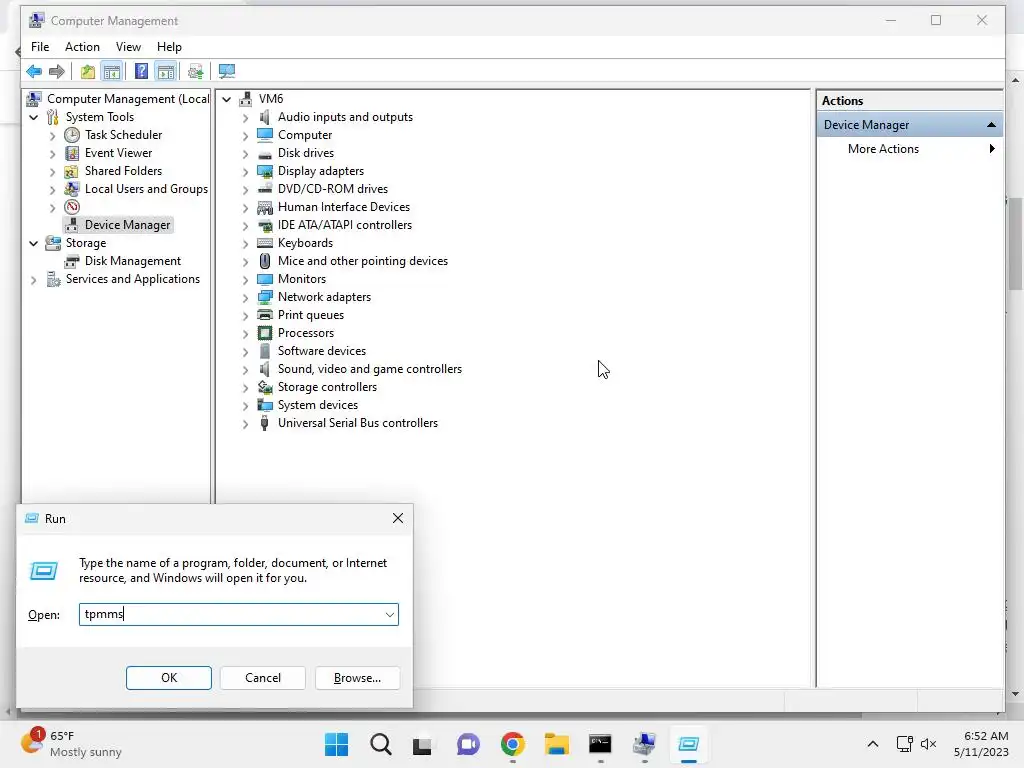Click the Disk drives device icon

[x=264, y=153]
